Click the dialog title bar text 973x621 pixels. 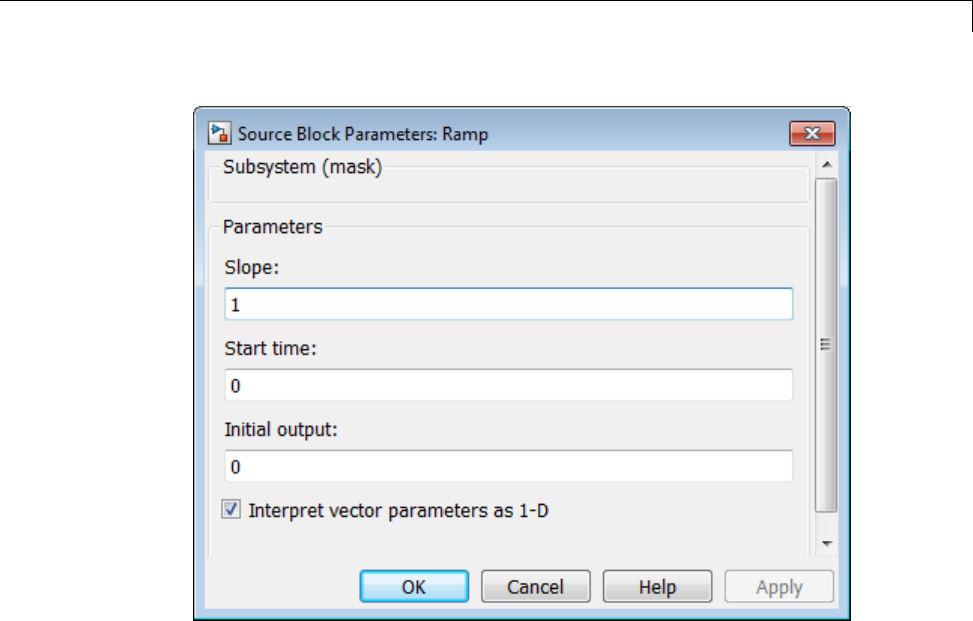pyautogui.click(x=362, y=133)
